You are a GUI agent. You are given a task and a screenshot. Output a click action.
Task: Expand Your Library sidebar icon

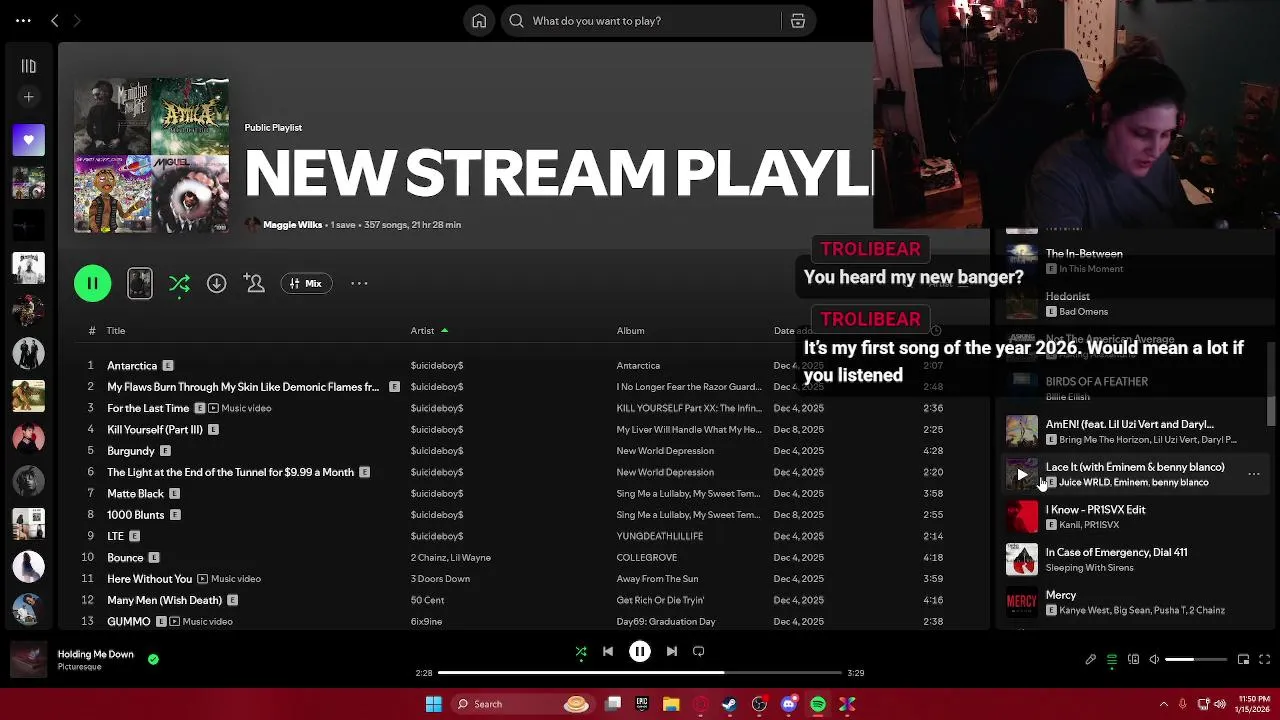point(28,66)
